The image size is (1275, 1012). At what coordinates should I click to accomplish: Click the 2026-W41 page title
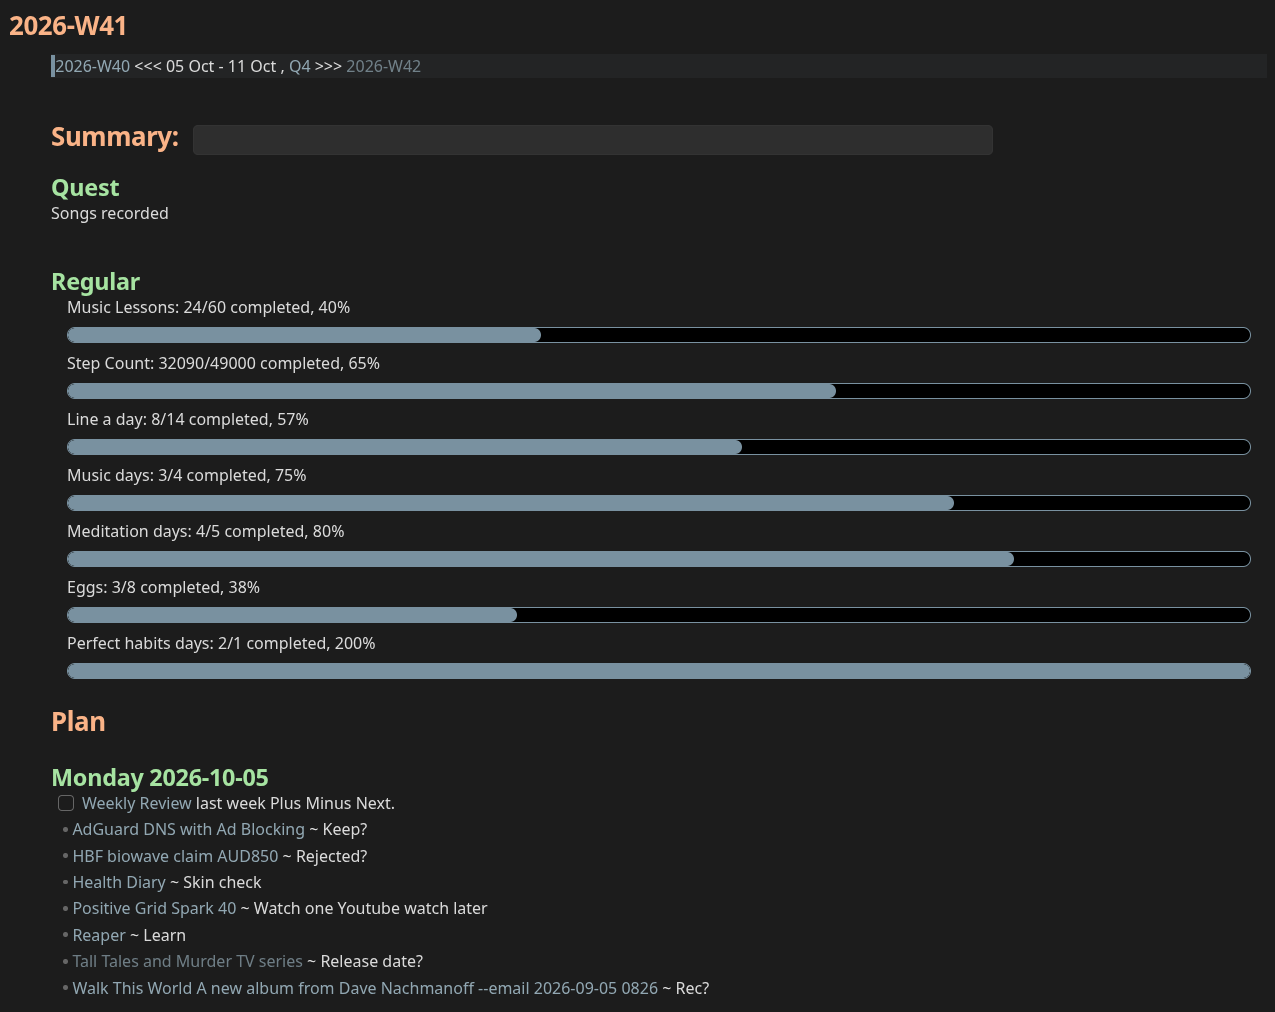coord(68,26)
